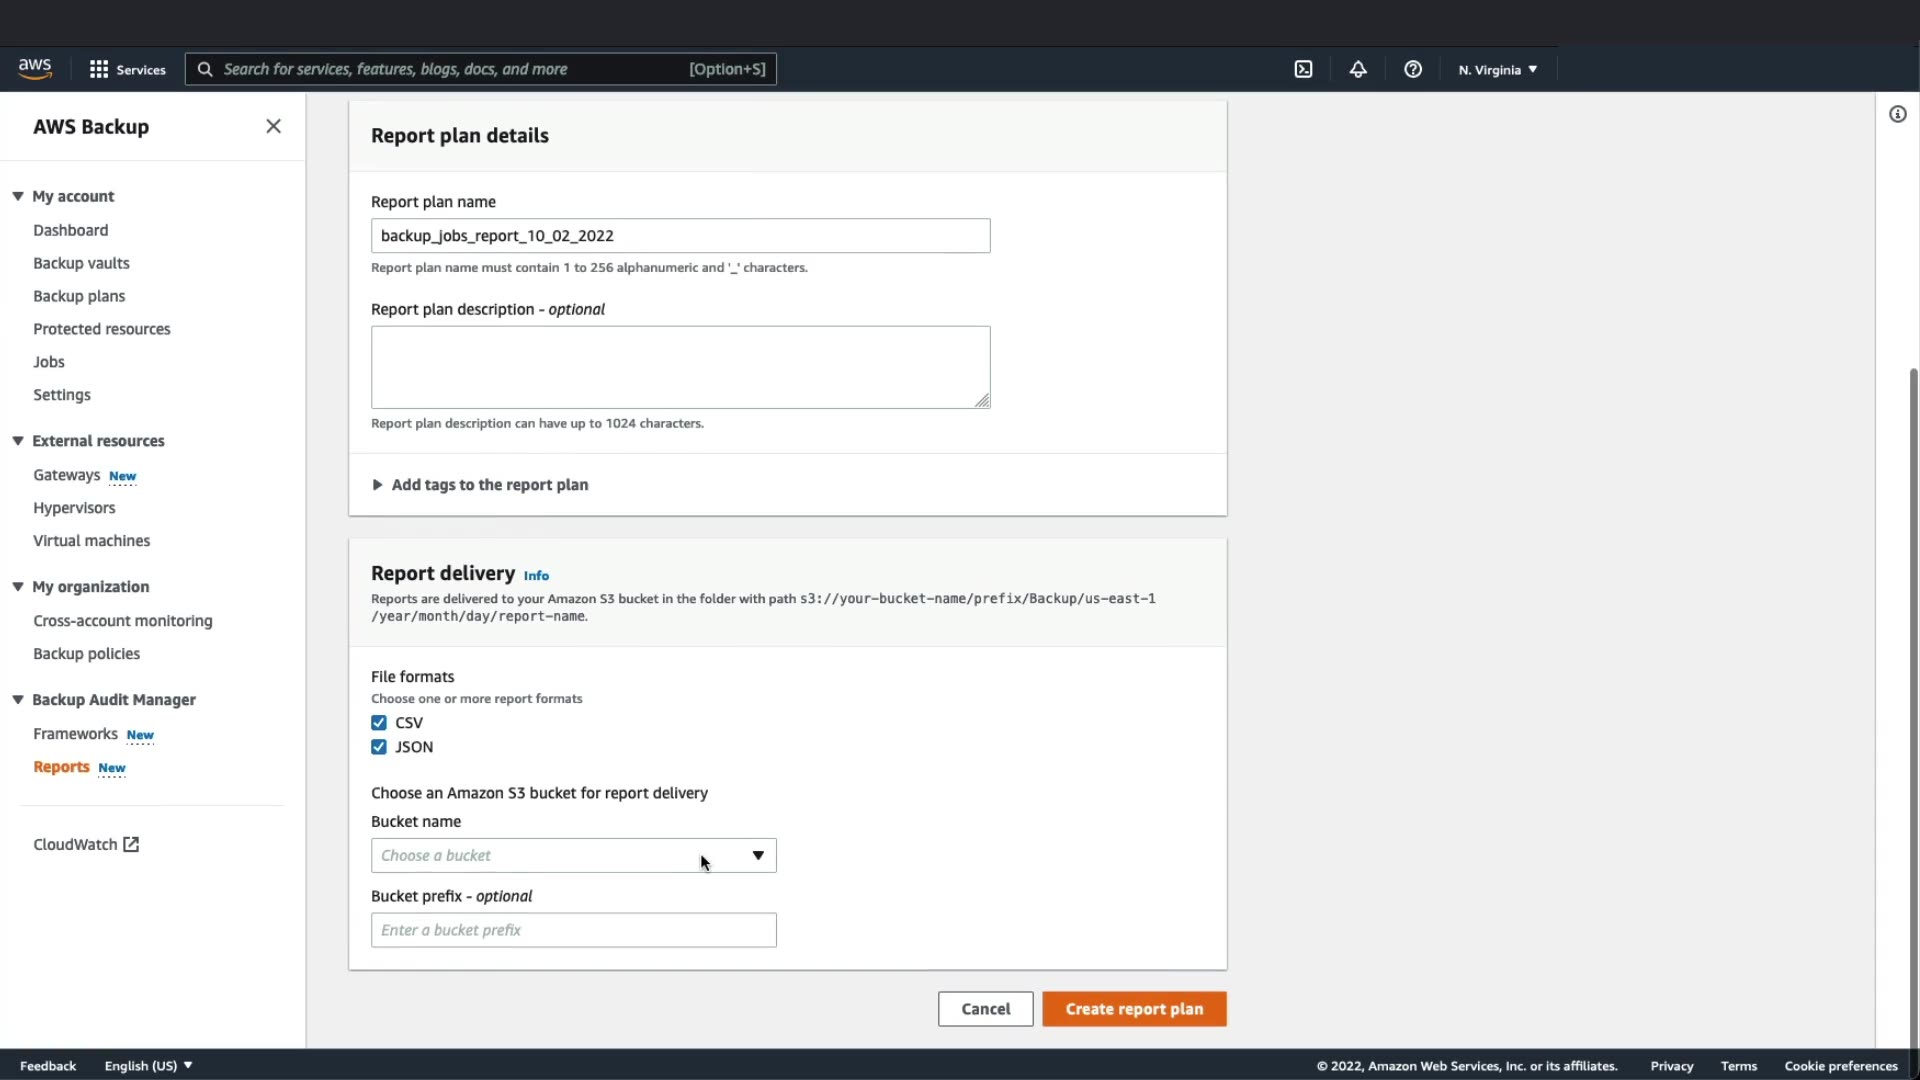Viewport: 1920px width, 1080px height.
Task: Click the search magnifier icon
Action: pos(205,69)
